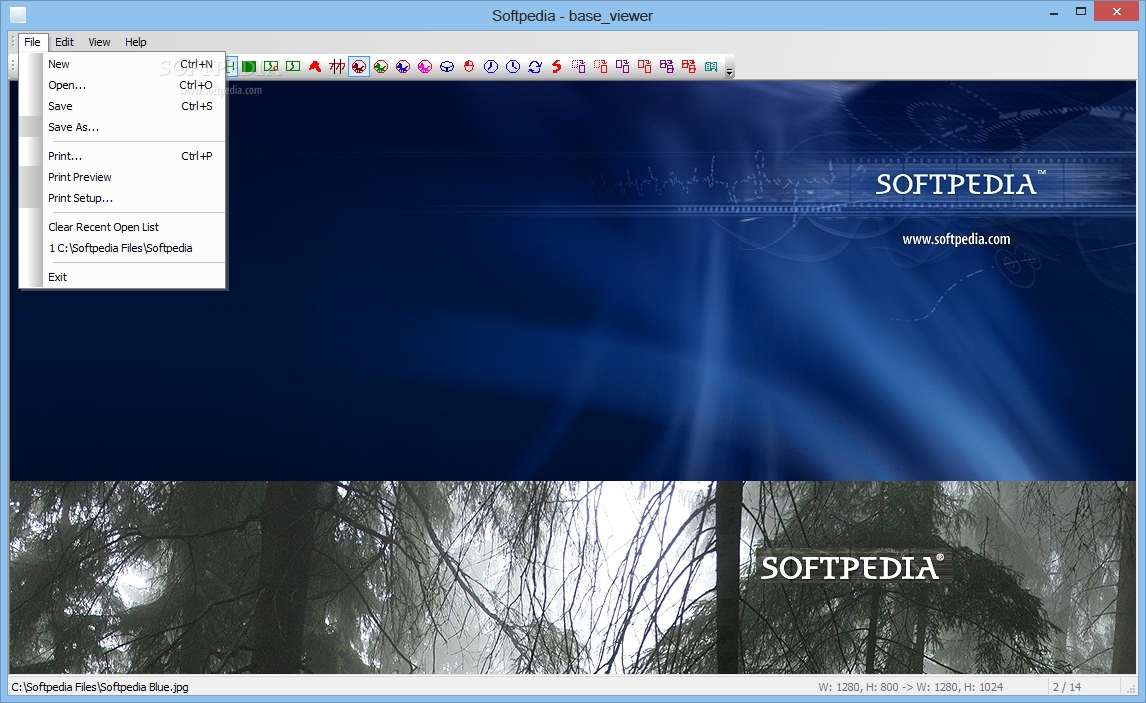Minimize the base_viewer window
The height and width of the screenshot is (703, 1146).
1054,12
